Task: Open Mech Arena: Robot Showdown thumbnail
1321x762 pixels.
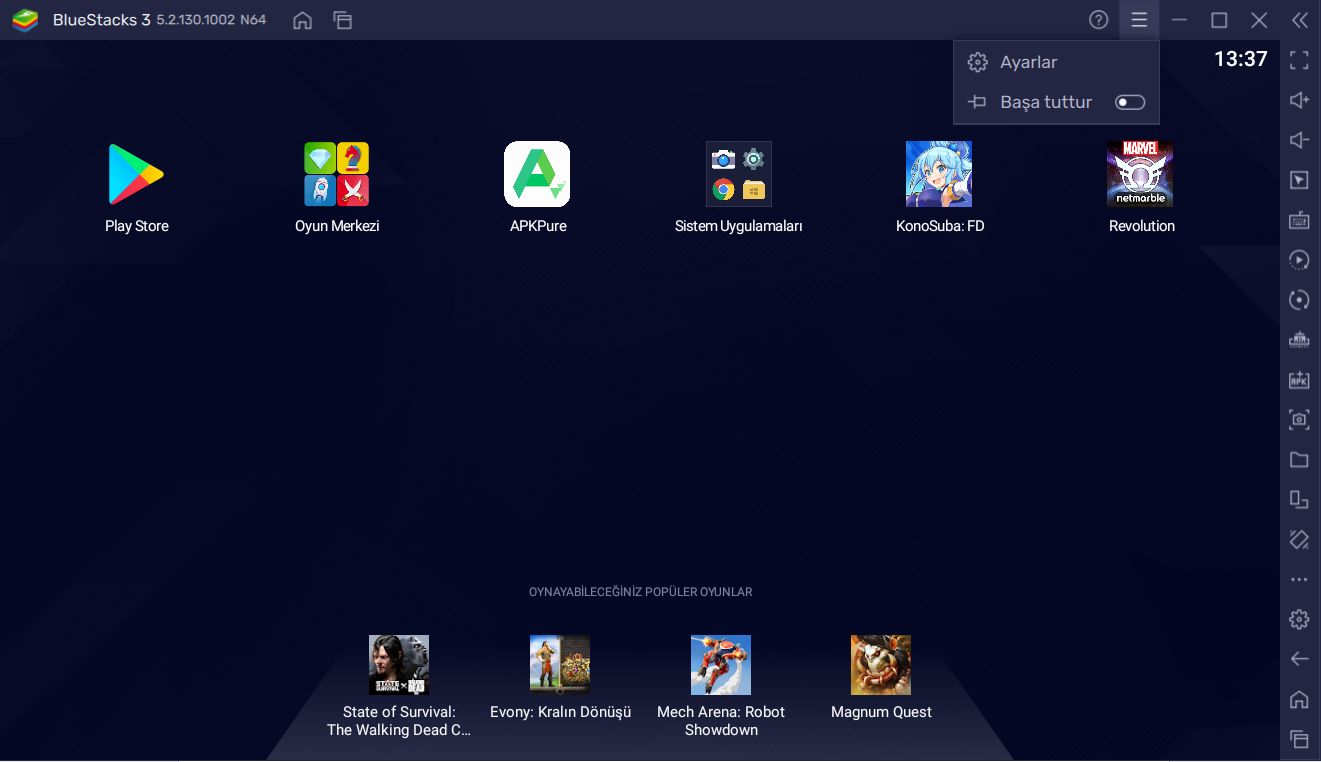Action: pyautogui.click(x=721, y=665)
